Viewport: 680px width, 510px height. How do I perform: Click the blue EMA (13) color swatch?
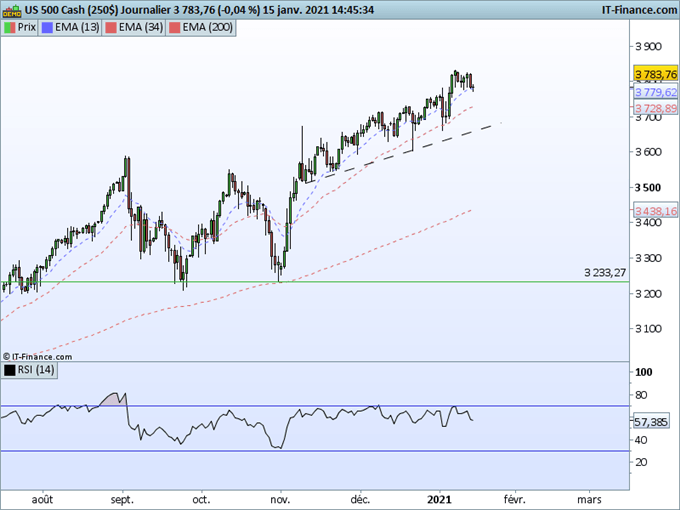47,28
